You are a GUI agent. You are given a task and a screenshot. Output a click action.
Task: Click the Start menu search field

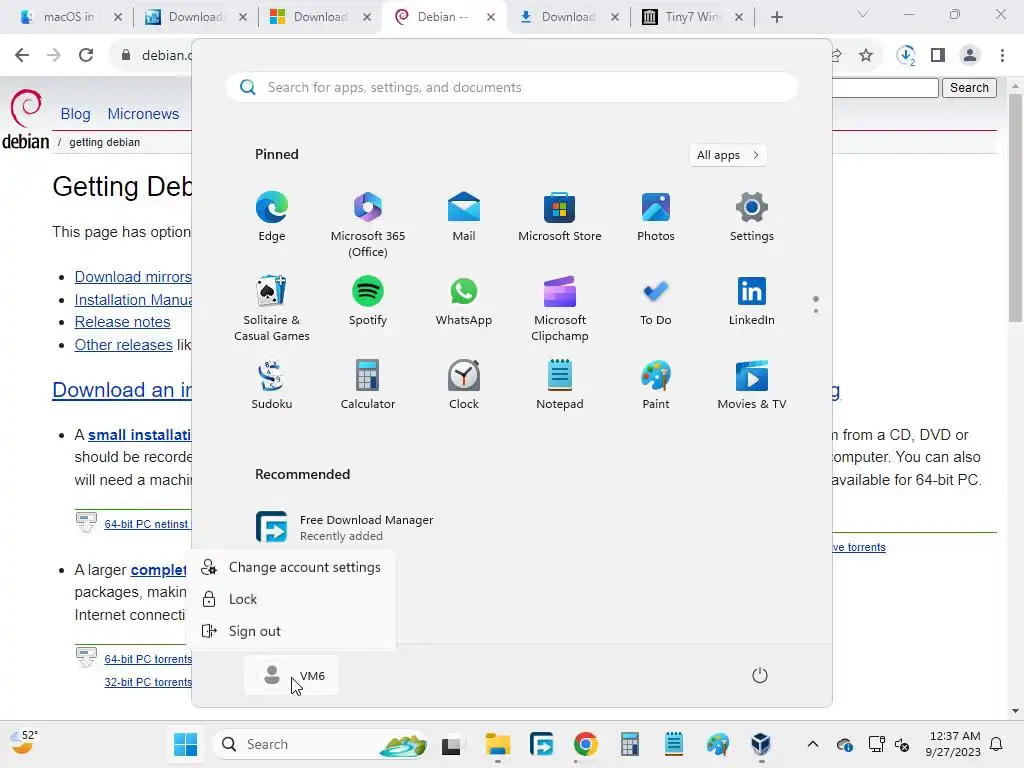(512, 88)
